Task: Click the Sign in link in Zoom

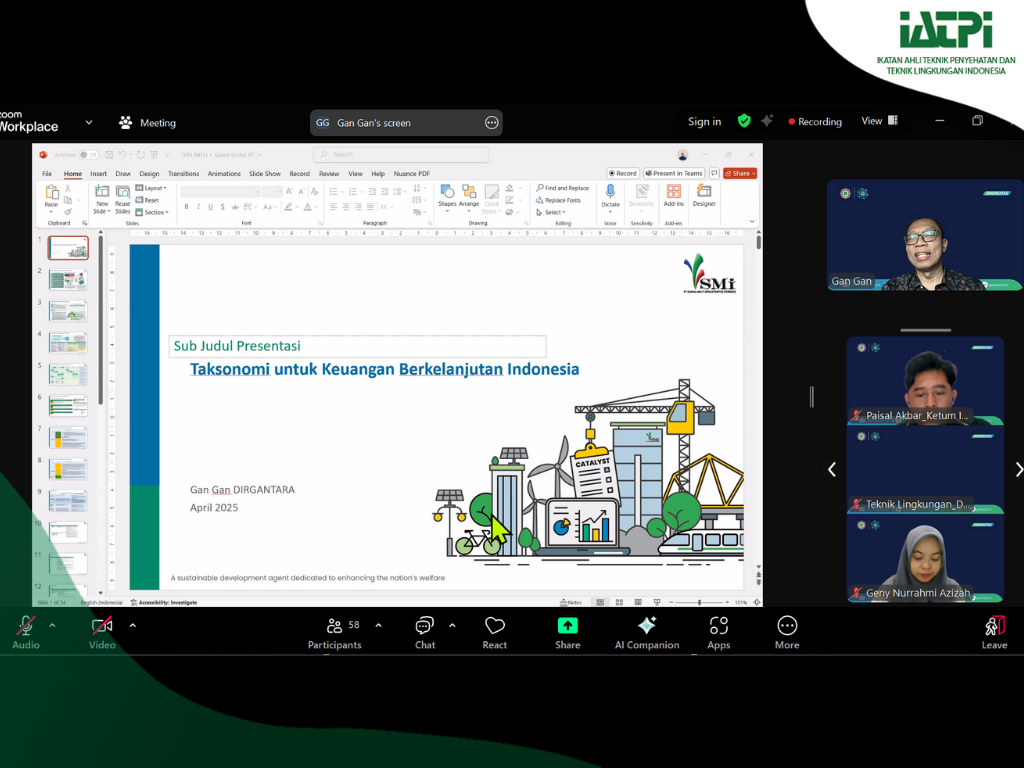Action: point(704,121)
